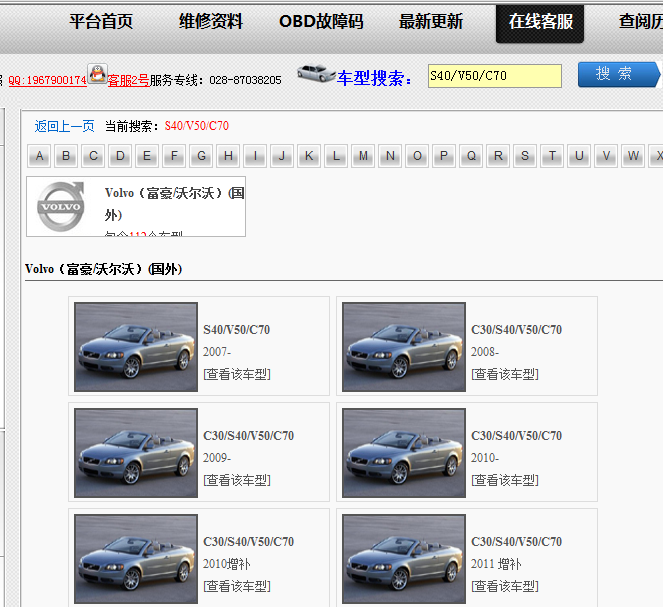Filter brands by letter R

point(498,156)
